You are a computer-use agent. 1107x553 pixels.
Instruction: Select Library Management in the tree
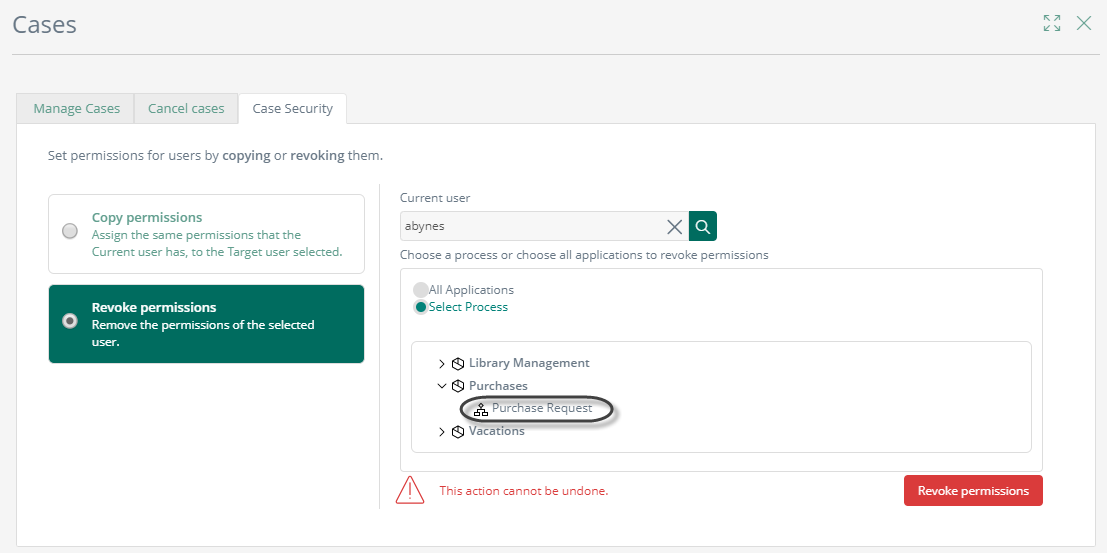(529, 363)
